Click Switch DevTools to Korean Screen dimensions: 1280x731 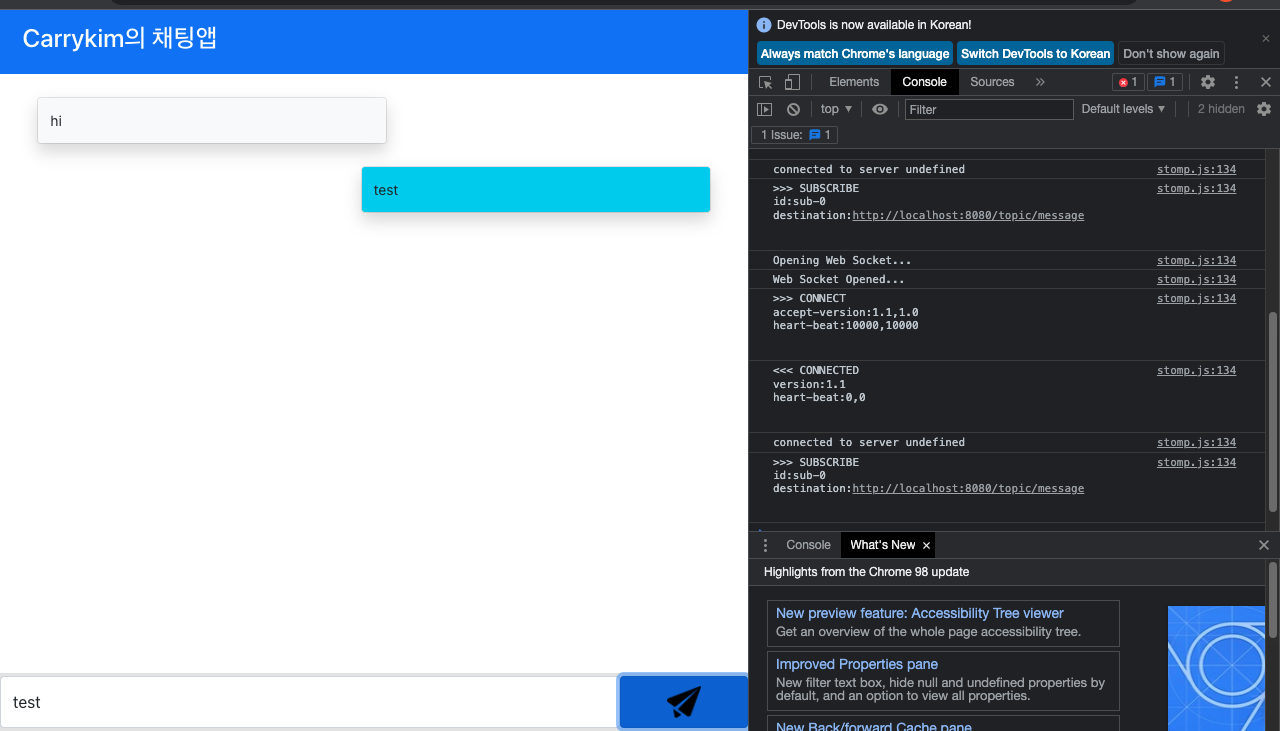tap(1035, 53)
